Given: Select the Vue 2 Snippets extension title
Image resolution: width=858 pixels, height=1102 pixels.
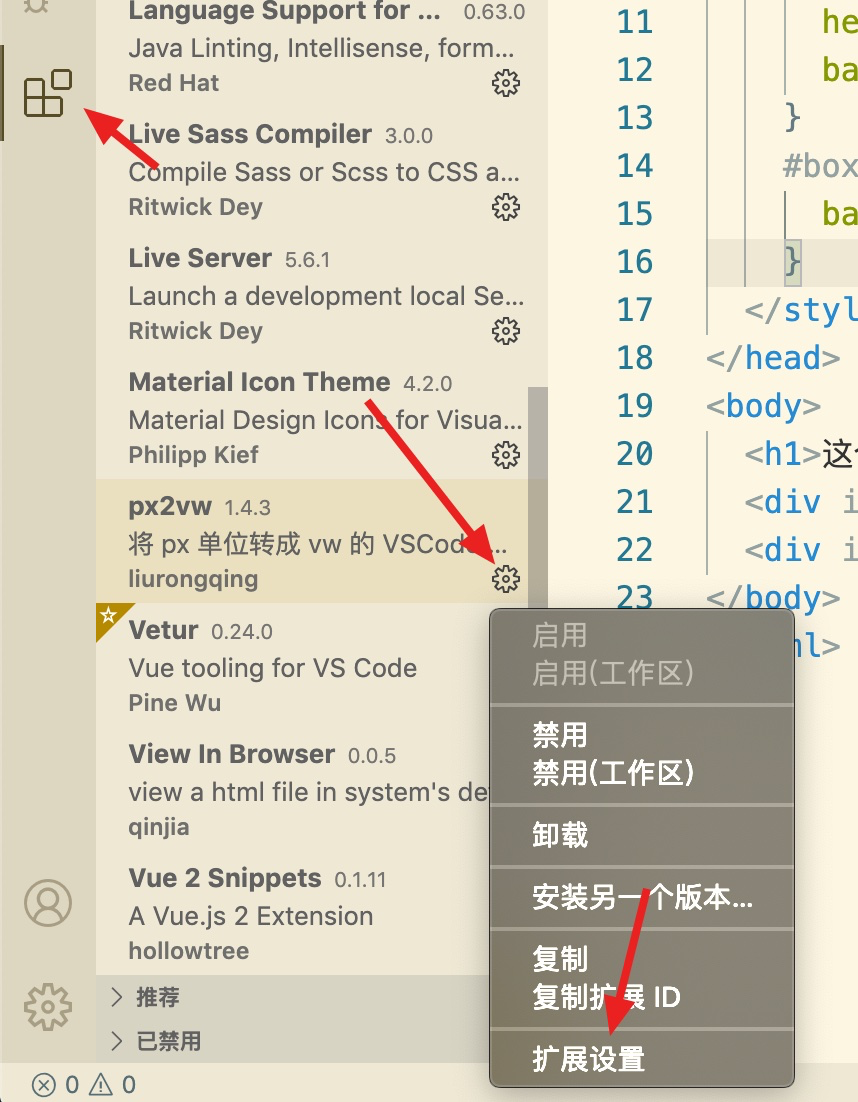Looking at the screenshot, I should [225, 878].
